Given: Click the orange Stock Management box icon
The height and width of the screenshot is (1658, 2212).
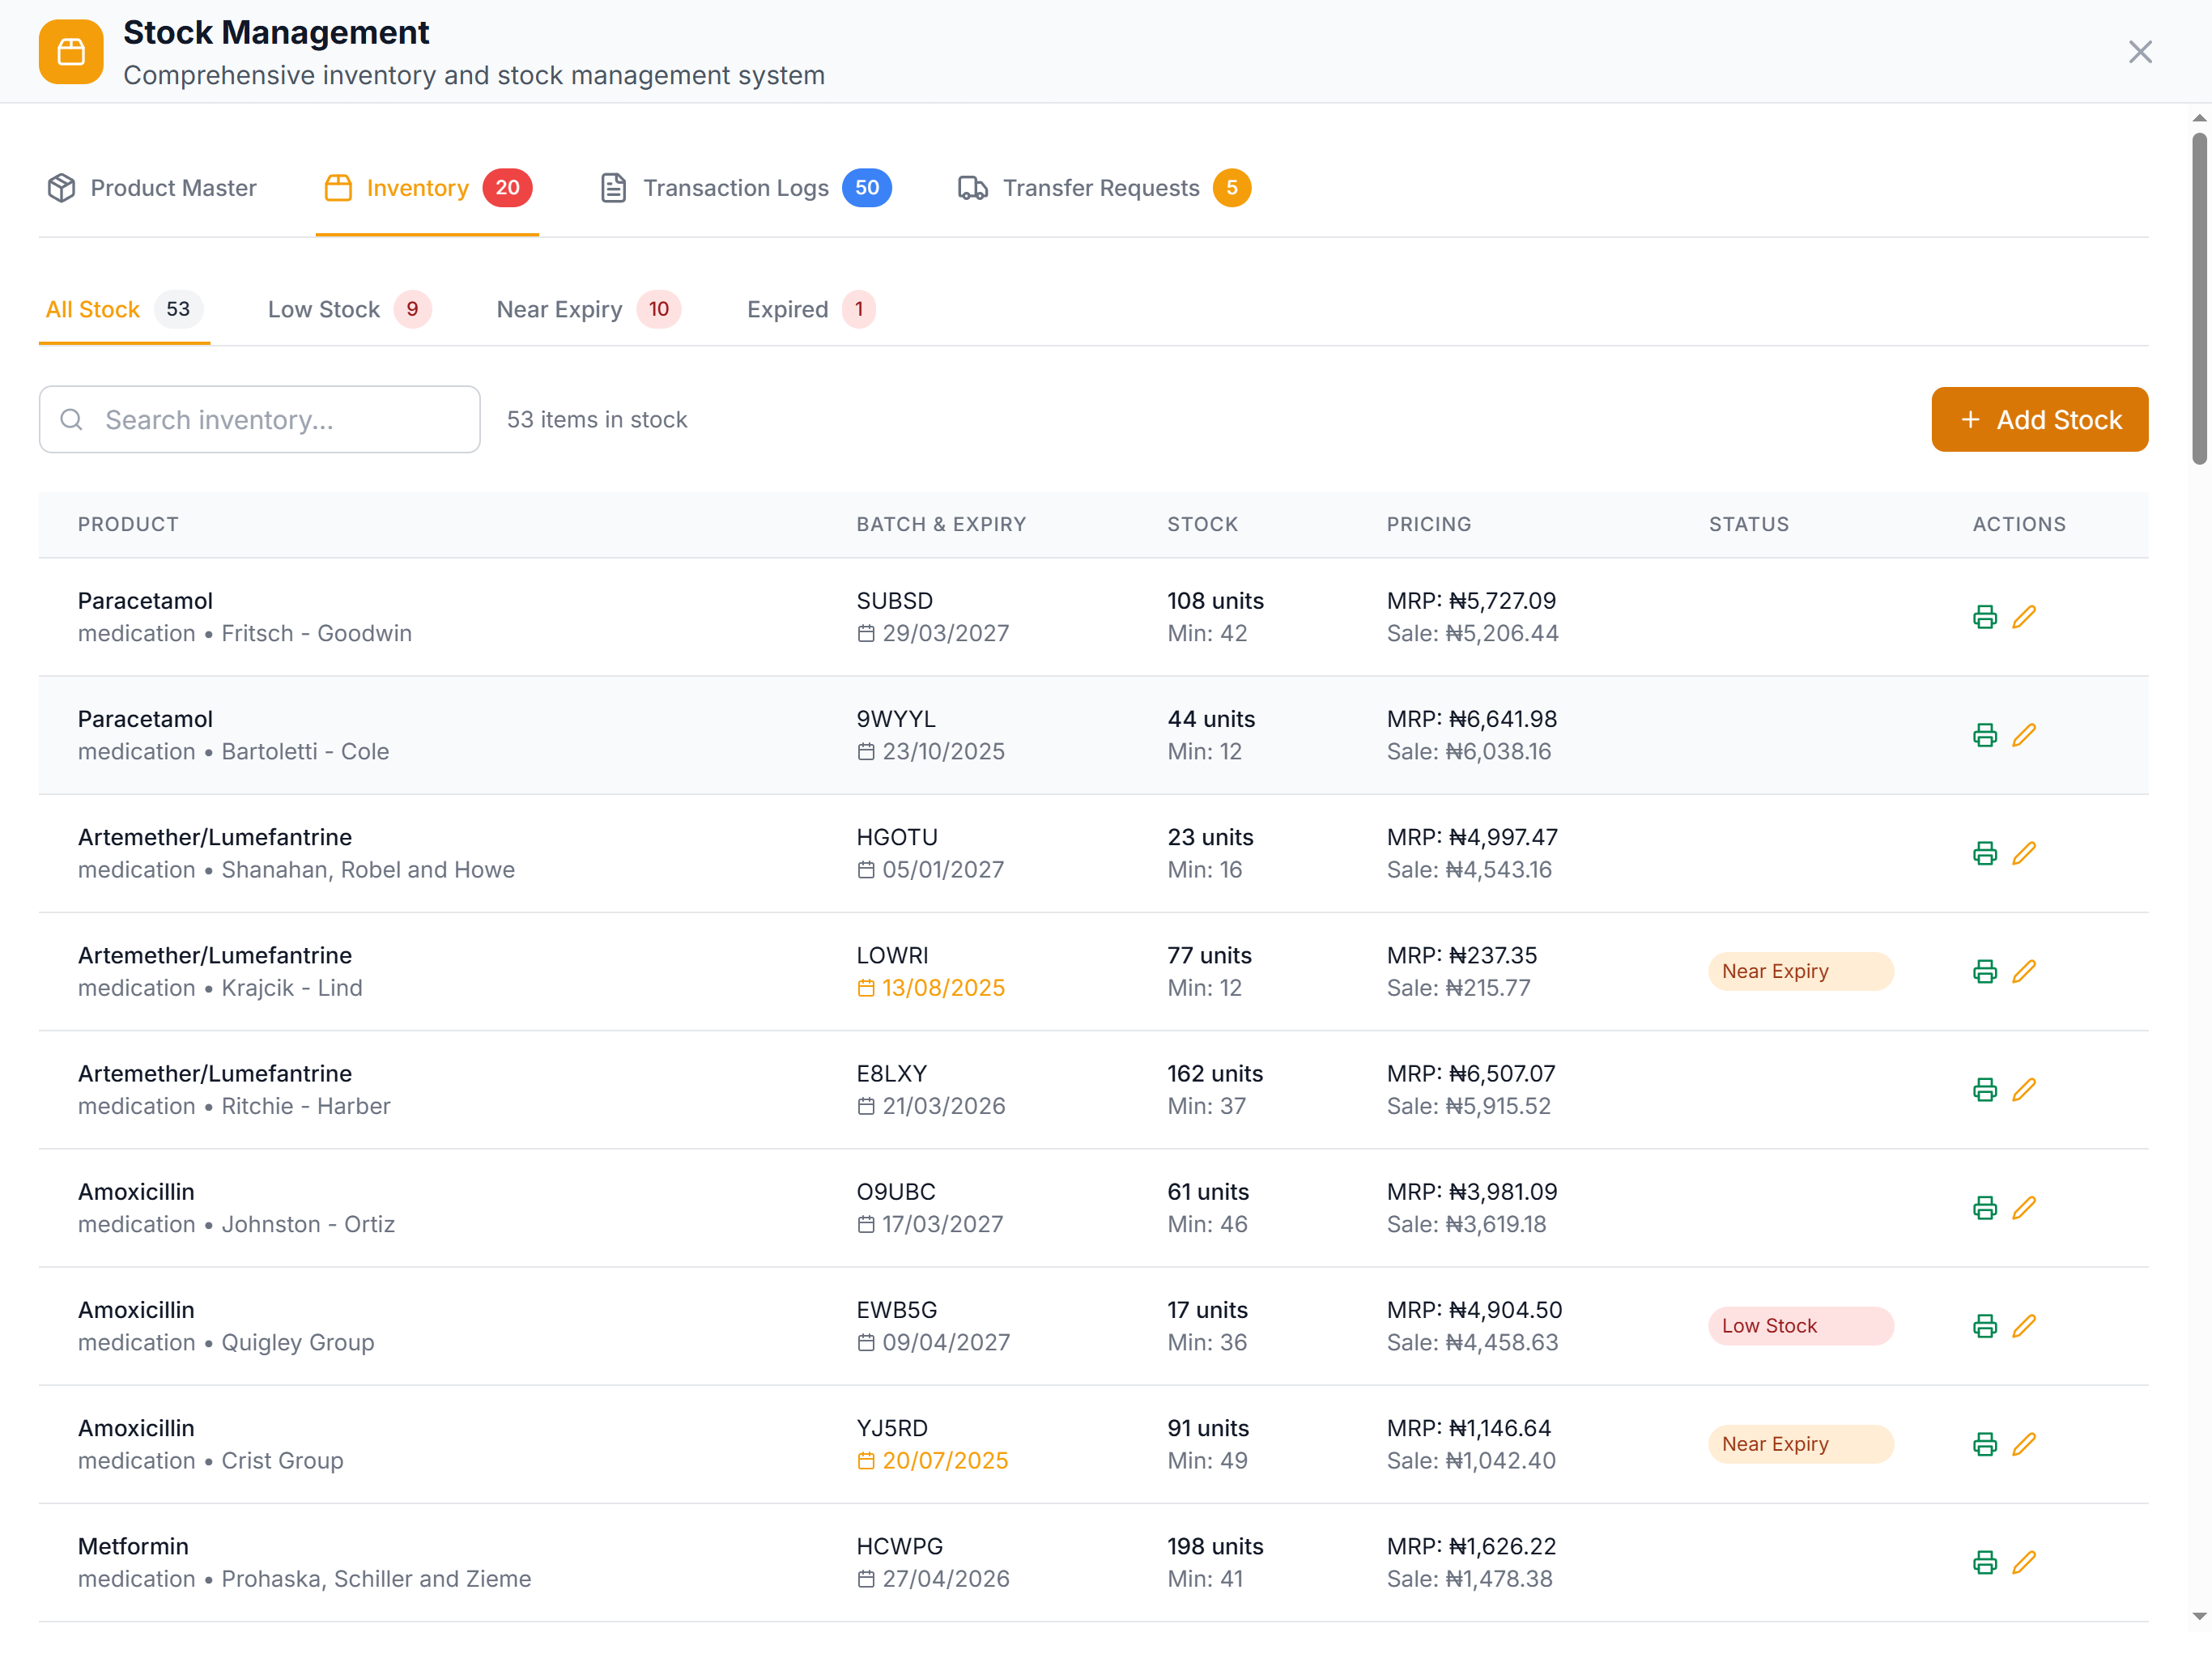Looking at the screenshot, I should point(71,52).
